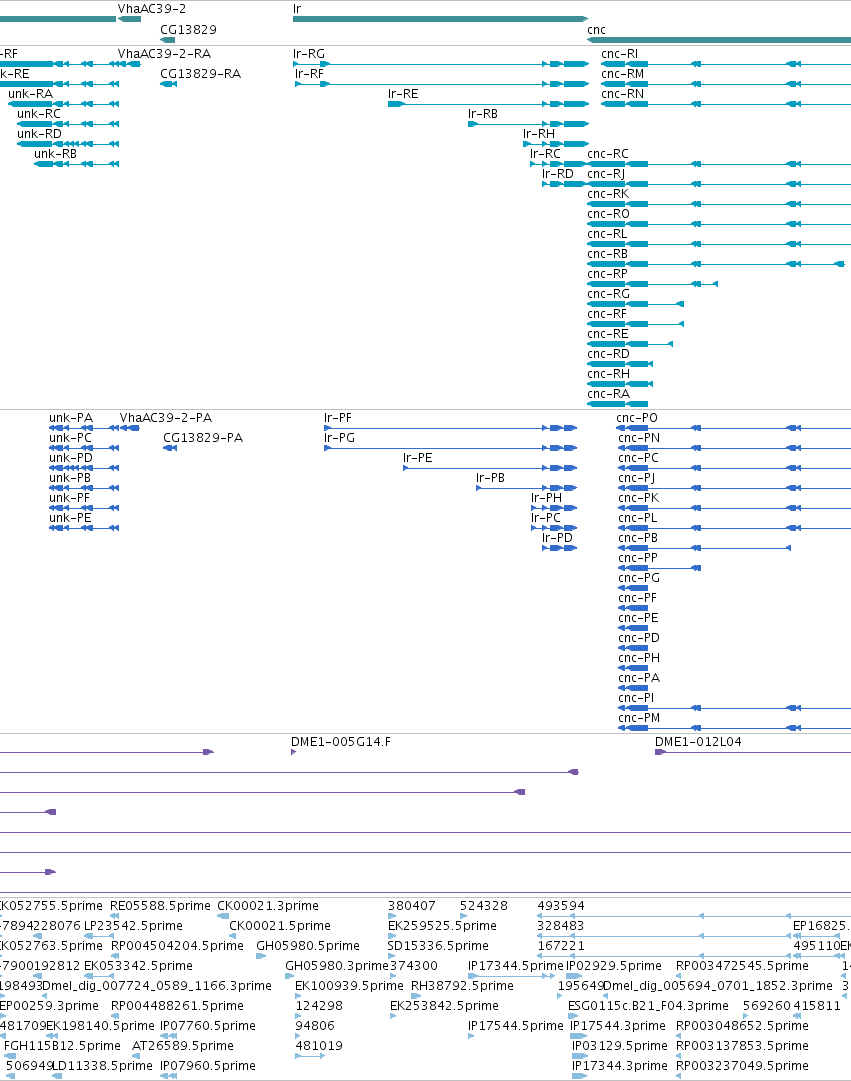Screen dimensions: 851x1081
Task: Select the ESG0115c.B21_F04.3prime EST label
Action: tap(648, 1006)
